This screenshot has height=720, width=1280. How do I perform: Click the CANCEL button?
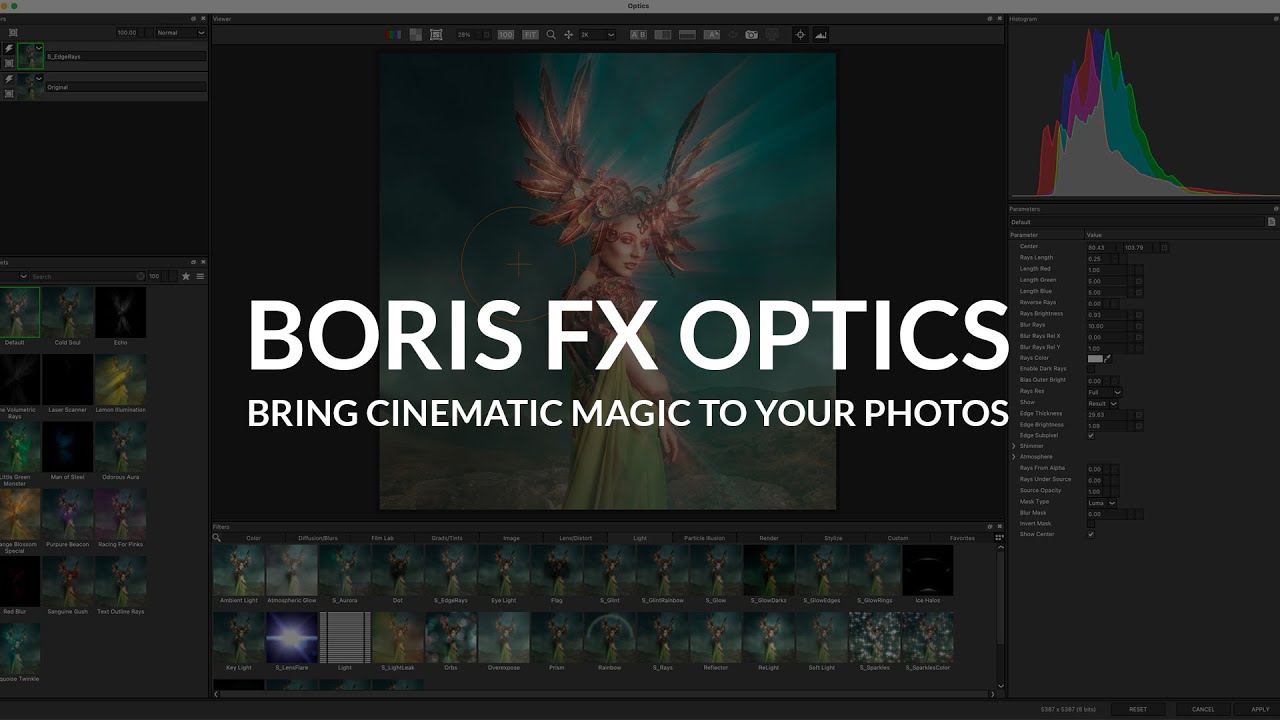pos(1203,709)
